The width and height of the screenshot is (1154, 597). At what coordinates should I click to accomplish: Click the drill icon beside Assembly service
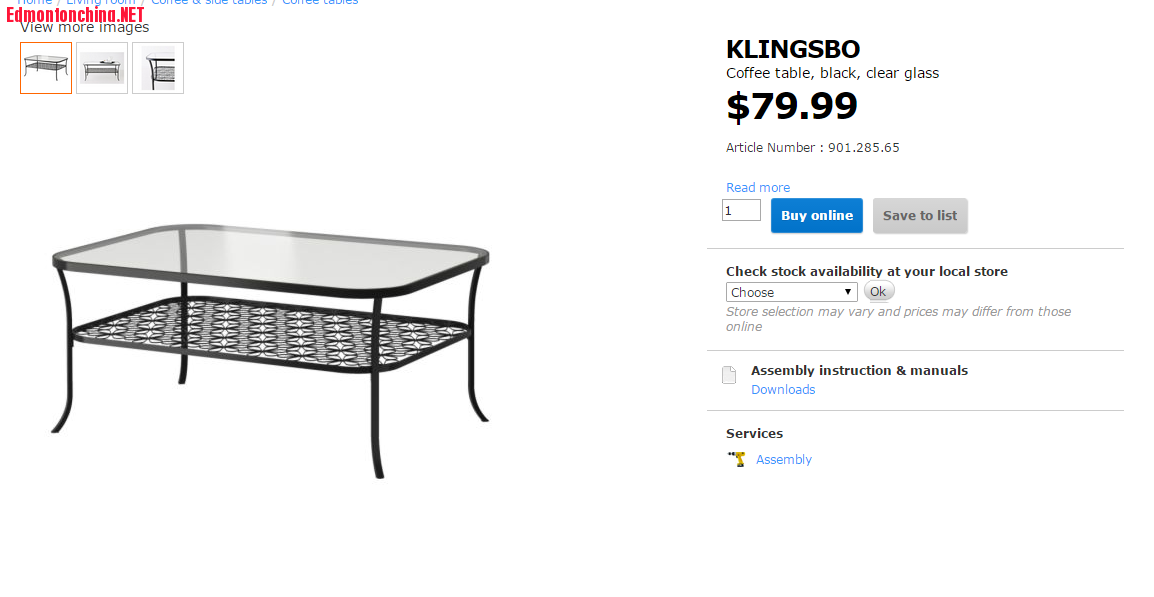(737, 459)
